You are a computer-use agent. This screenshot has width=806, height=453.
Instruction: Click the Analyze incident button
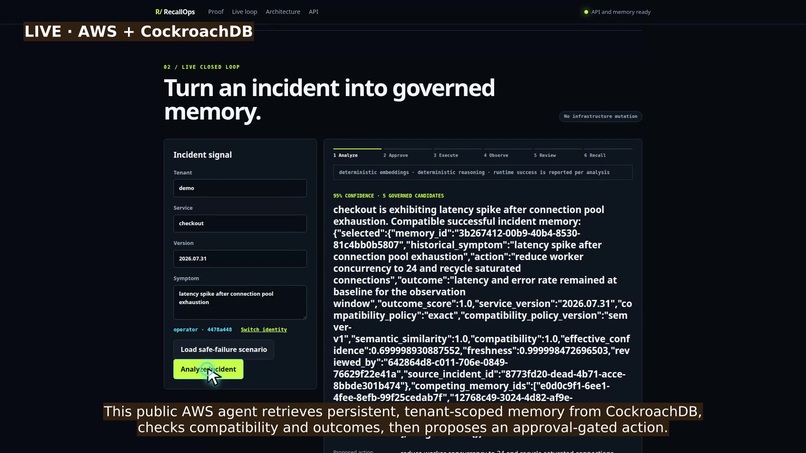click(x=208, y=369)
